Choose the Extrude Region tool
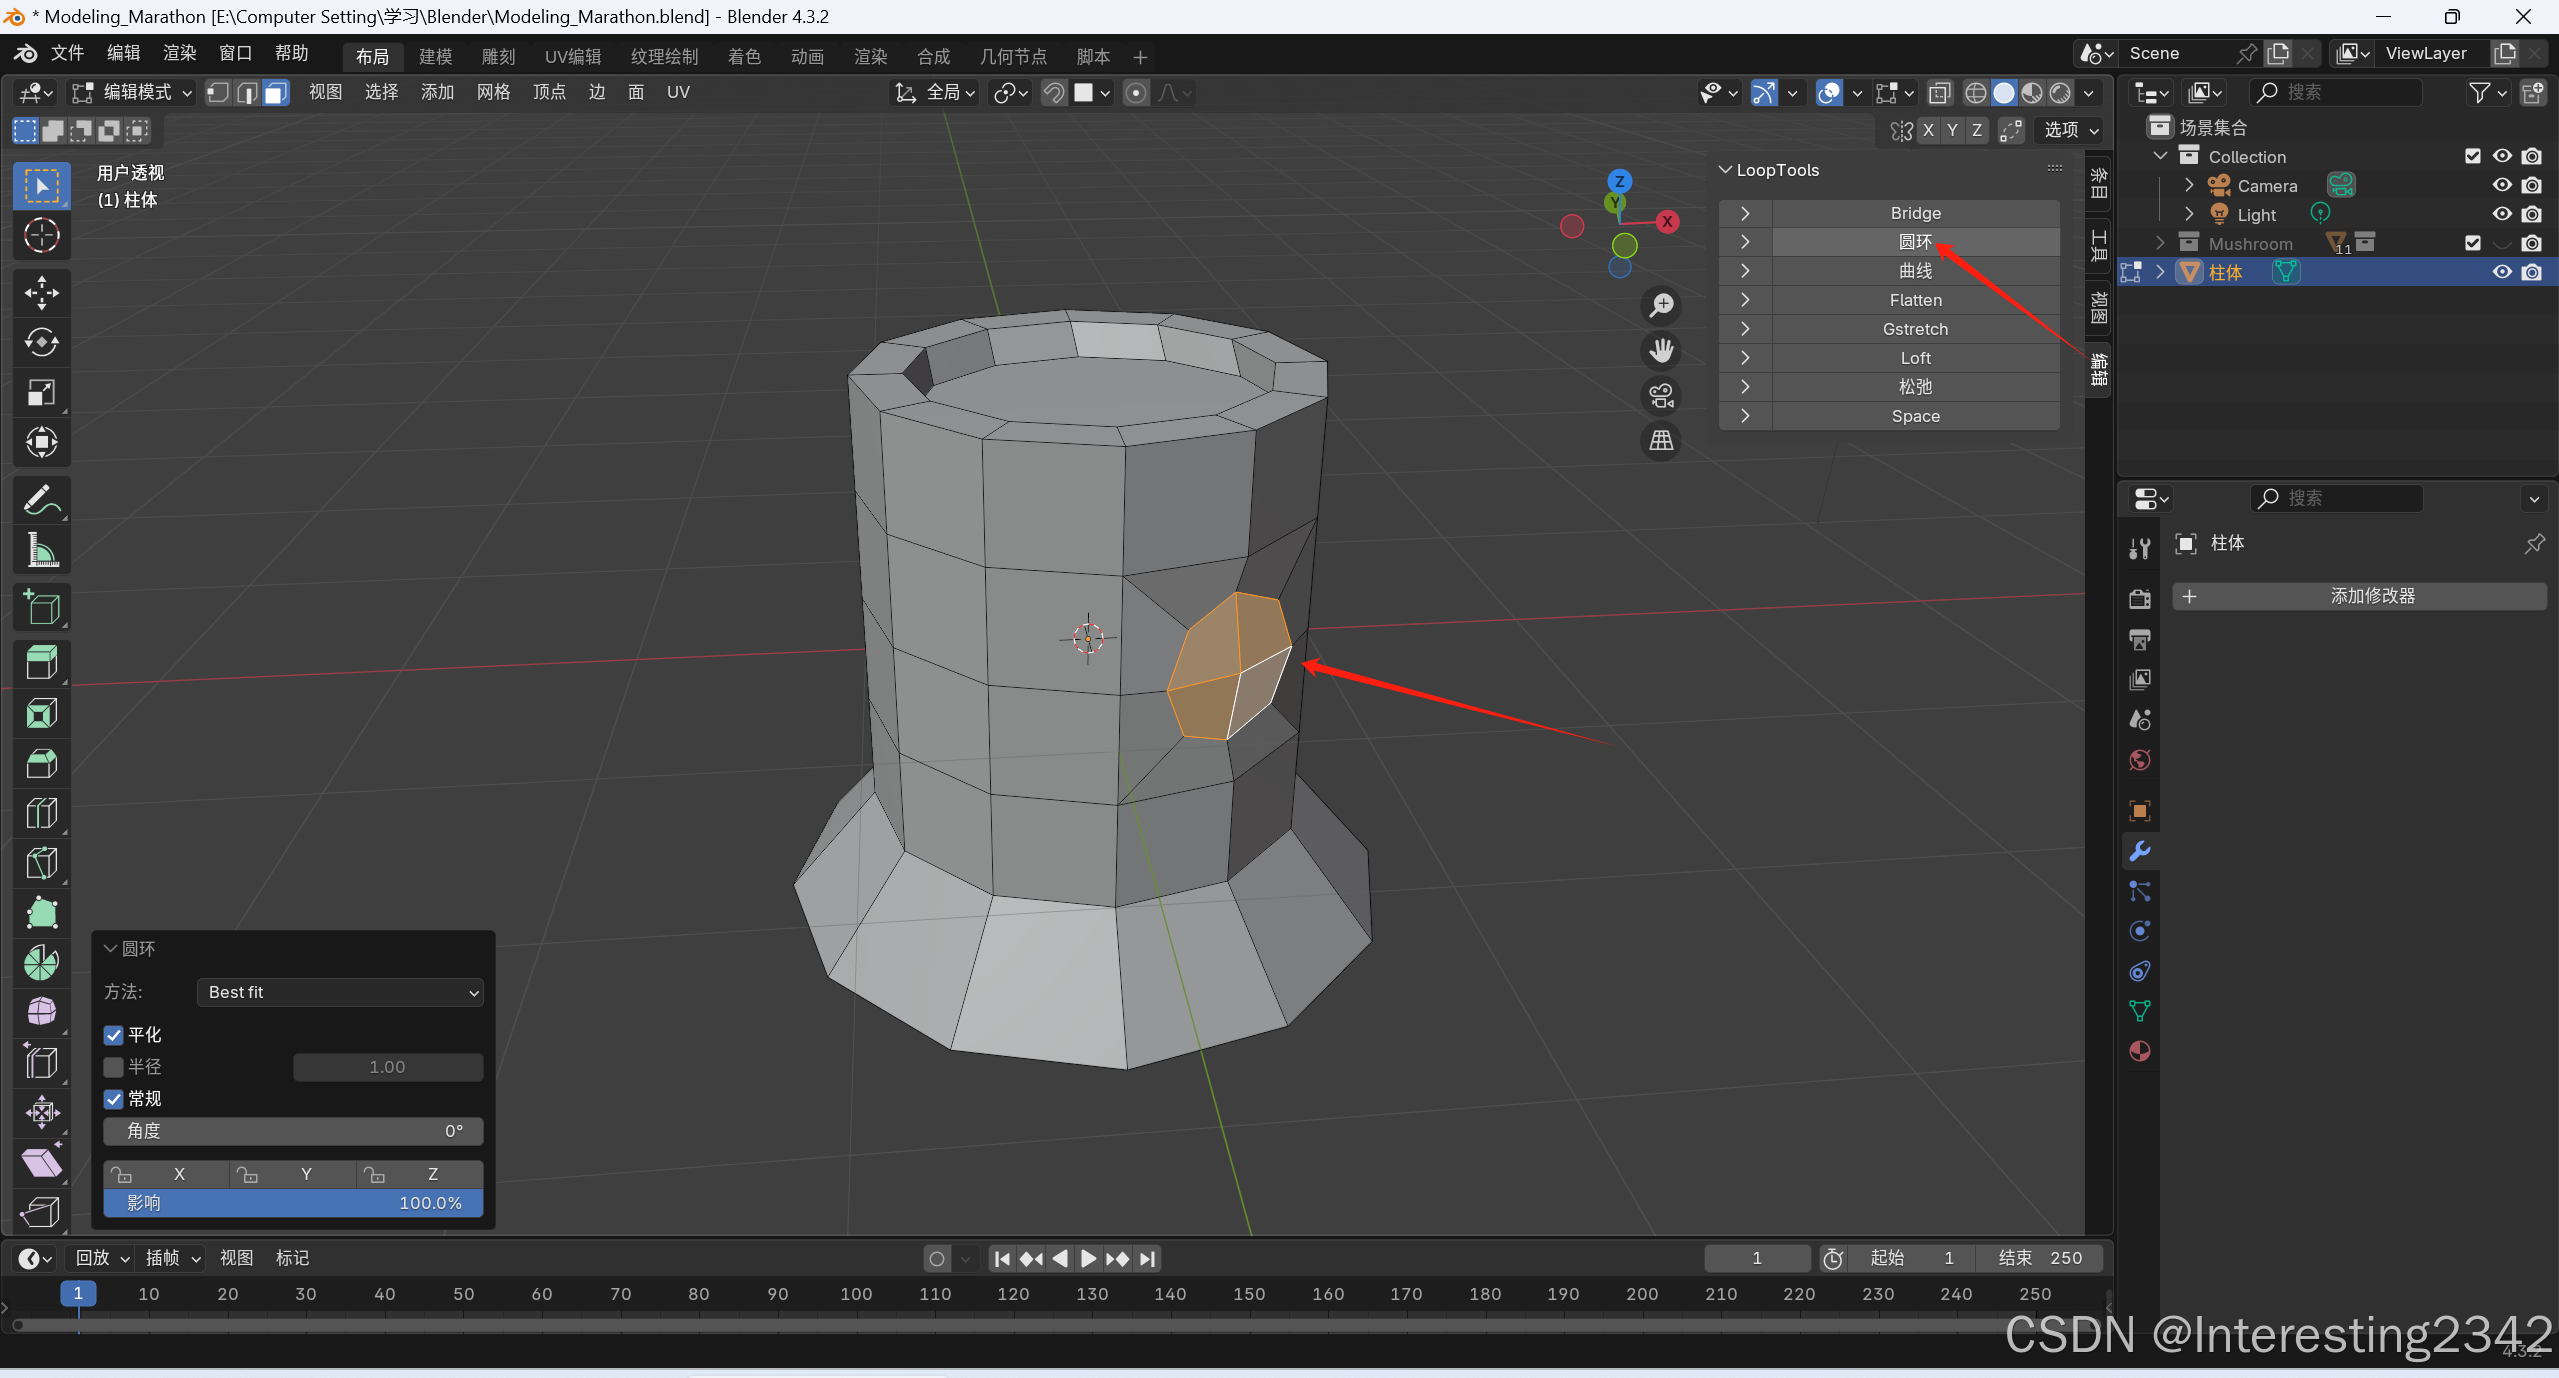 pos(41,663)
